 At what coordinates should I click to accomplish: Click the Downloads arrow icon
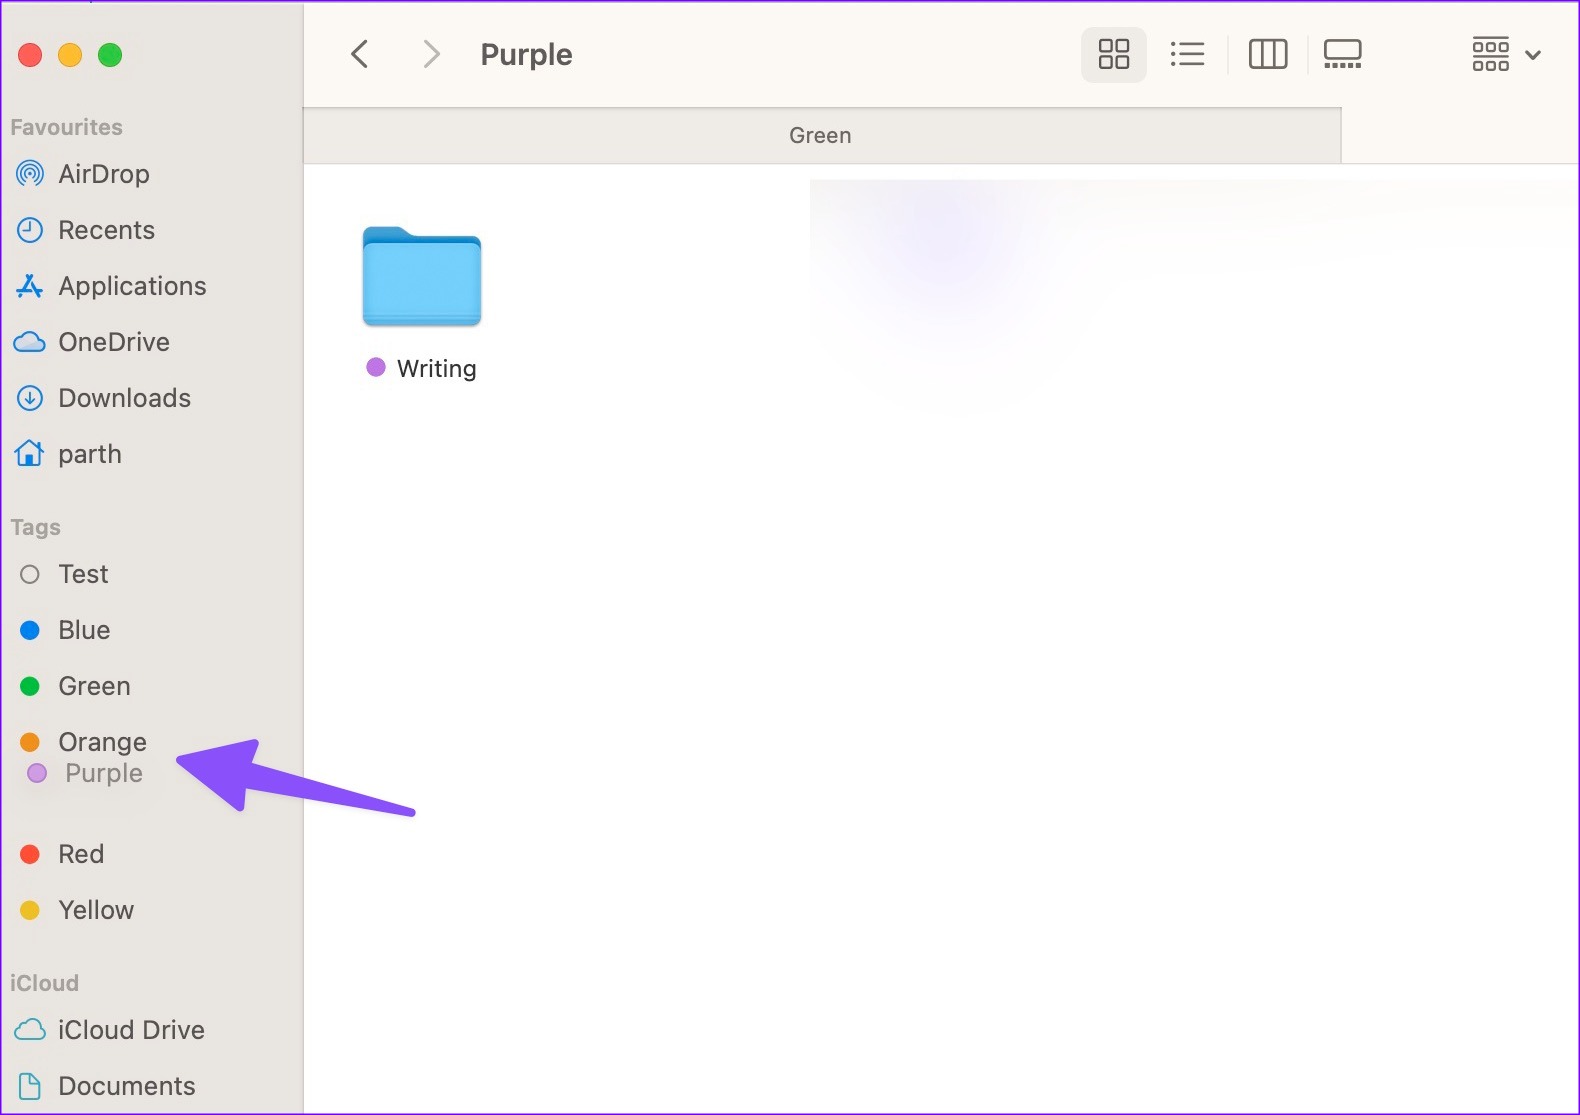(30, 398)
